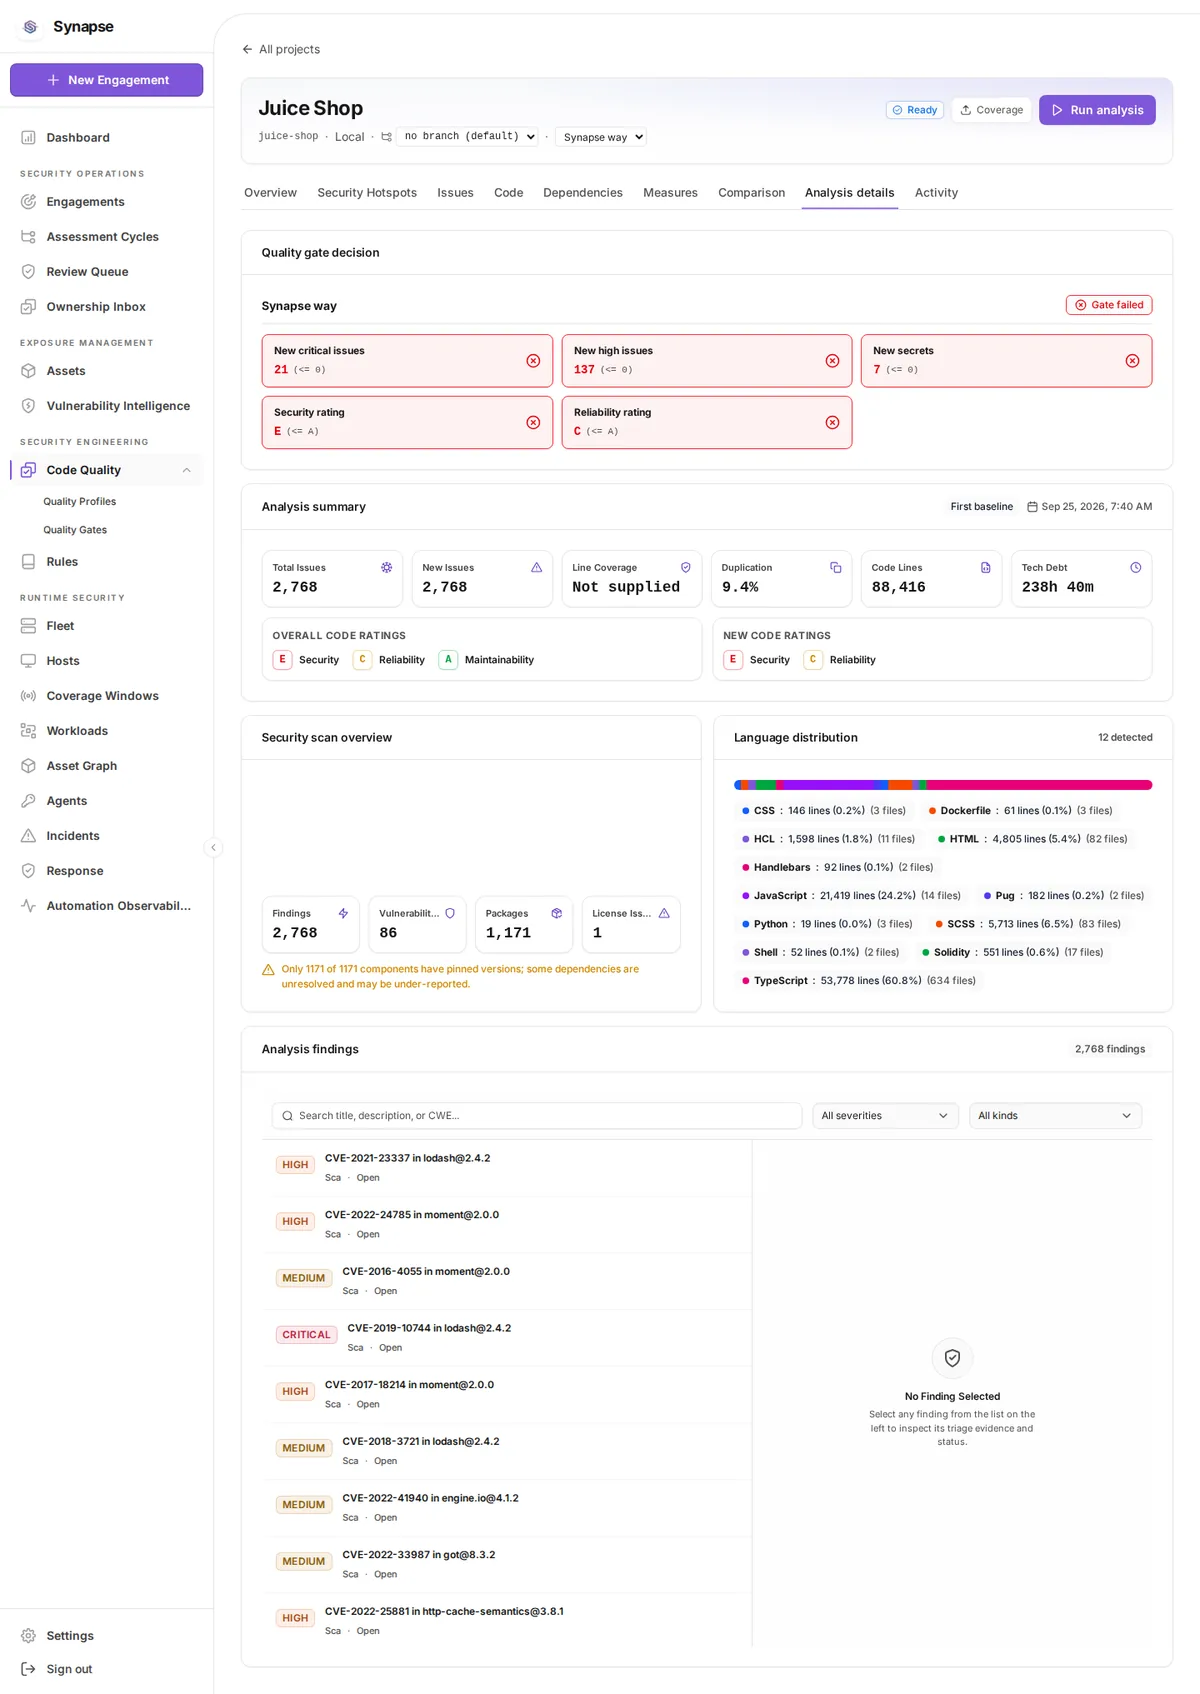Open Incidents warning icon

click(28, 836)
